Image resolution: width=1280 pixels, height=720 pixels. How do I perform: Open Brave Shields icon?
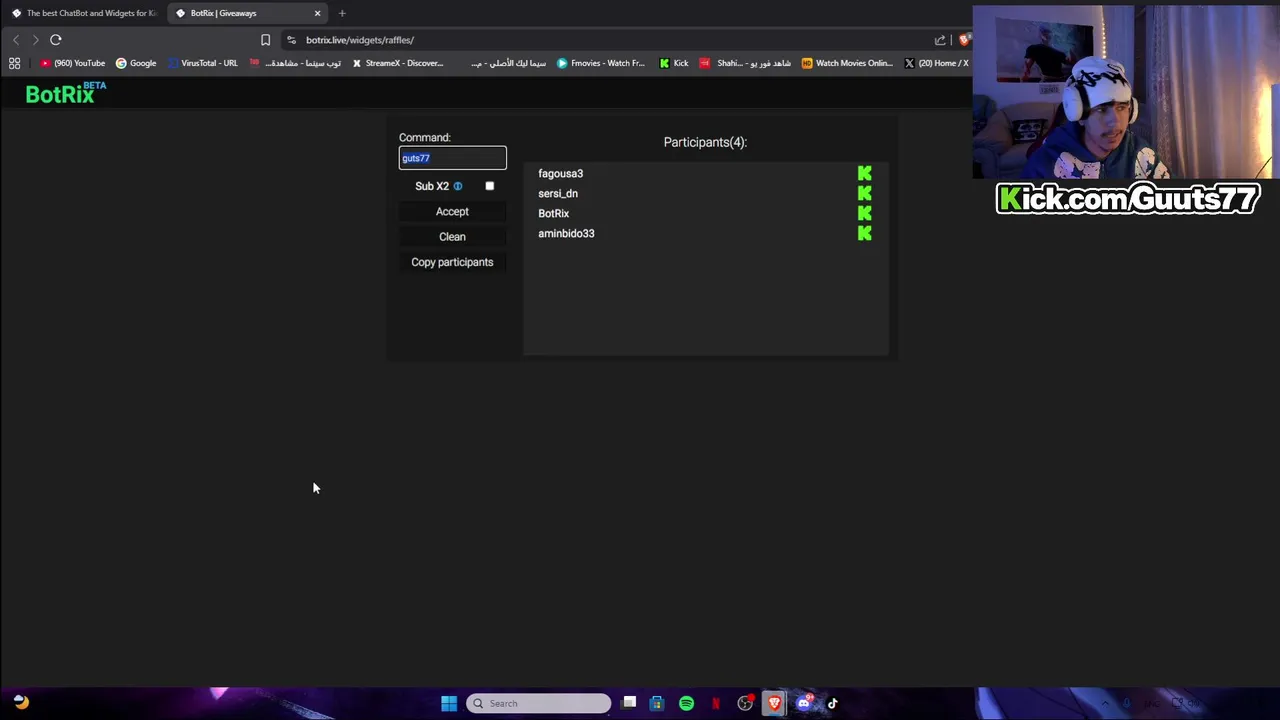964,40
